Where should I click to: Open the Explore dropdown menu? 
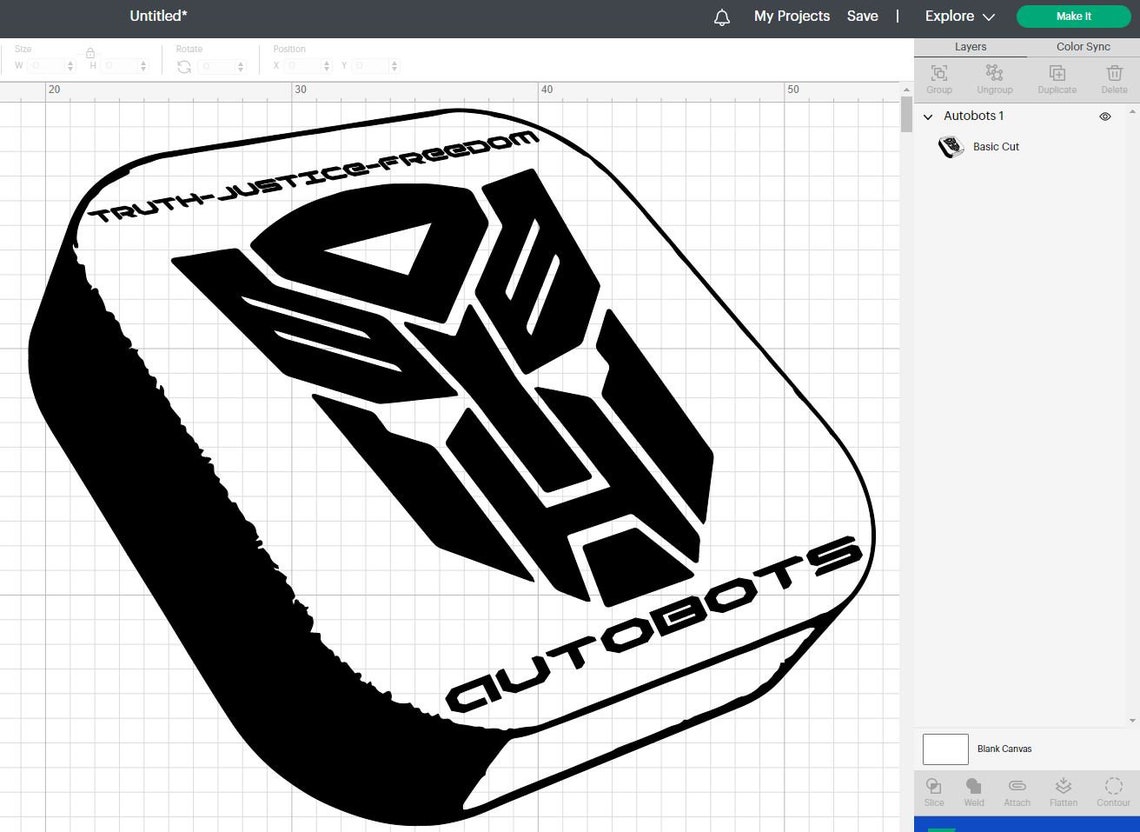[x=957, y=16]
